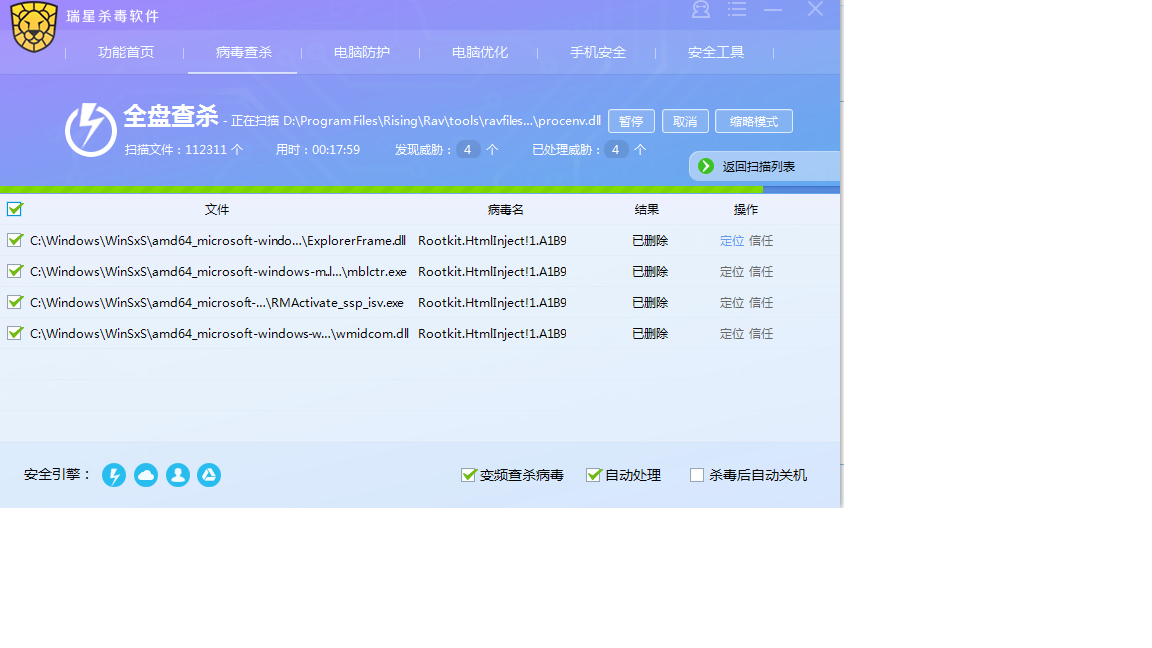1152x648 pixels.
Task: Enable 杀毒后自动关机 checkbox
Action: click(x=697, y=475)
